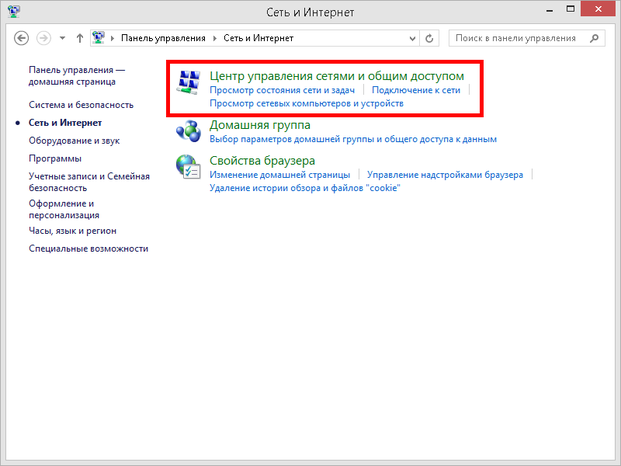Expand the address bar history dropdown
This screenshot has width=621, height=466.
click(x=411, y=38)
